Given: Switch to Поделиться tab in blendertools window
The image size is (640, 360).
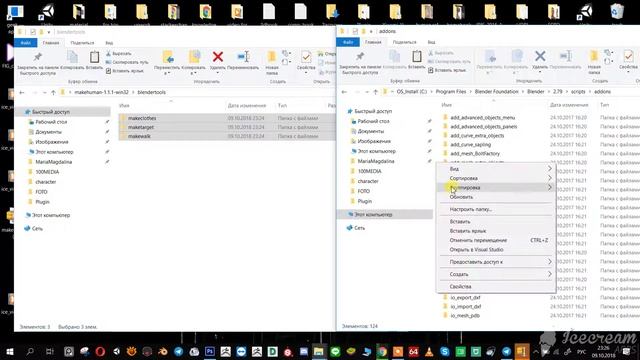Looking at the screenshot, I should pyautogui.click(x=82, y=42).
